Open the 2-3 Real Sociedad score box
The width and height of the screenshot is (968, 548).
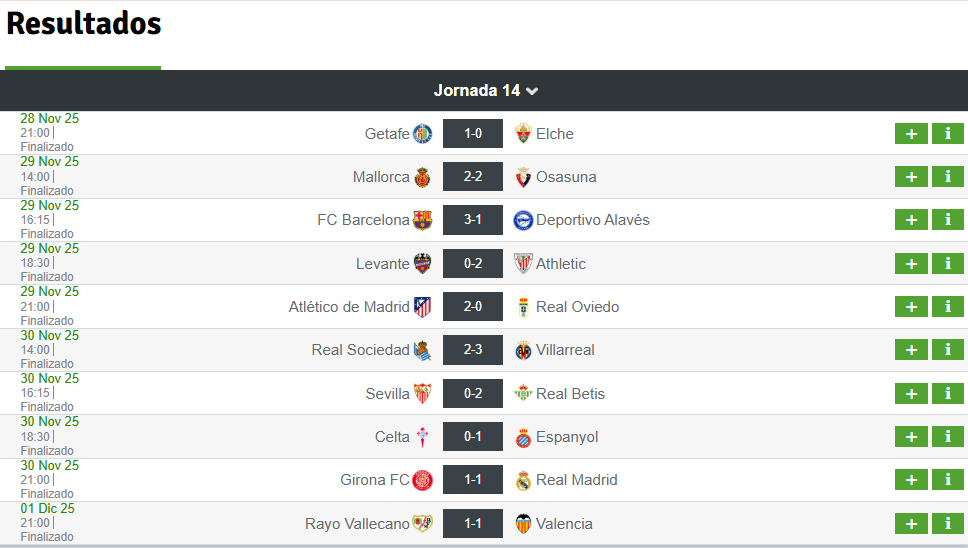pos(473,350)
